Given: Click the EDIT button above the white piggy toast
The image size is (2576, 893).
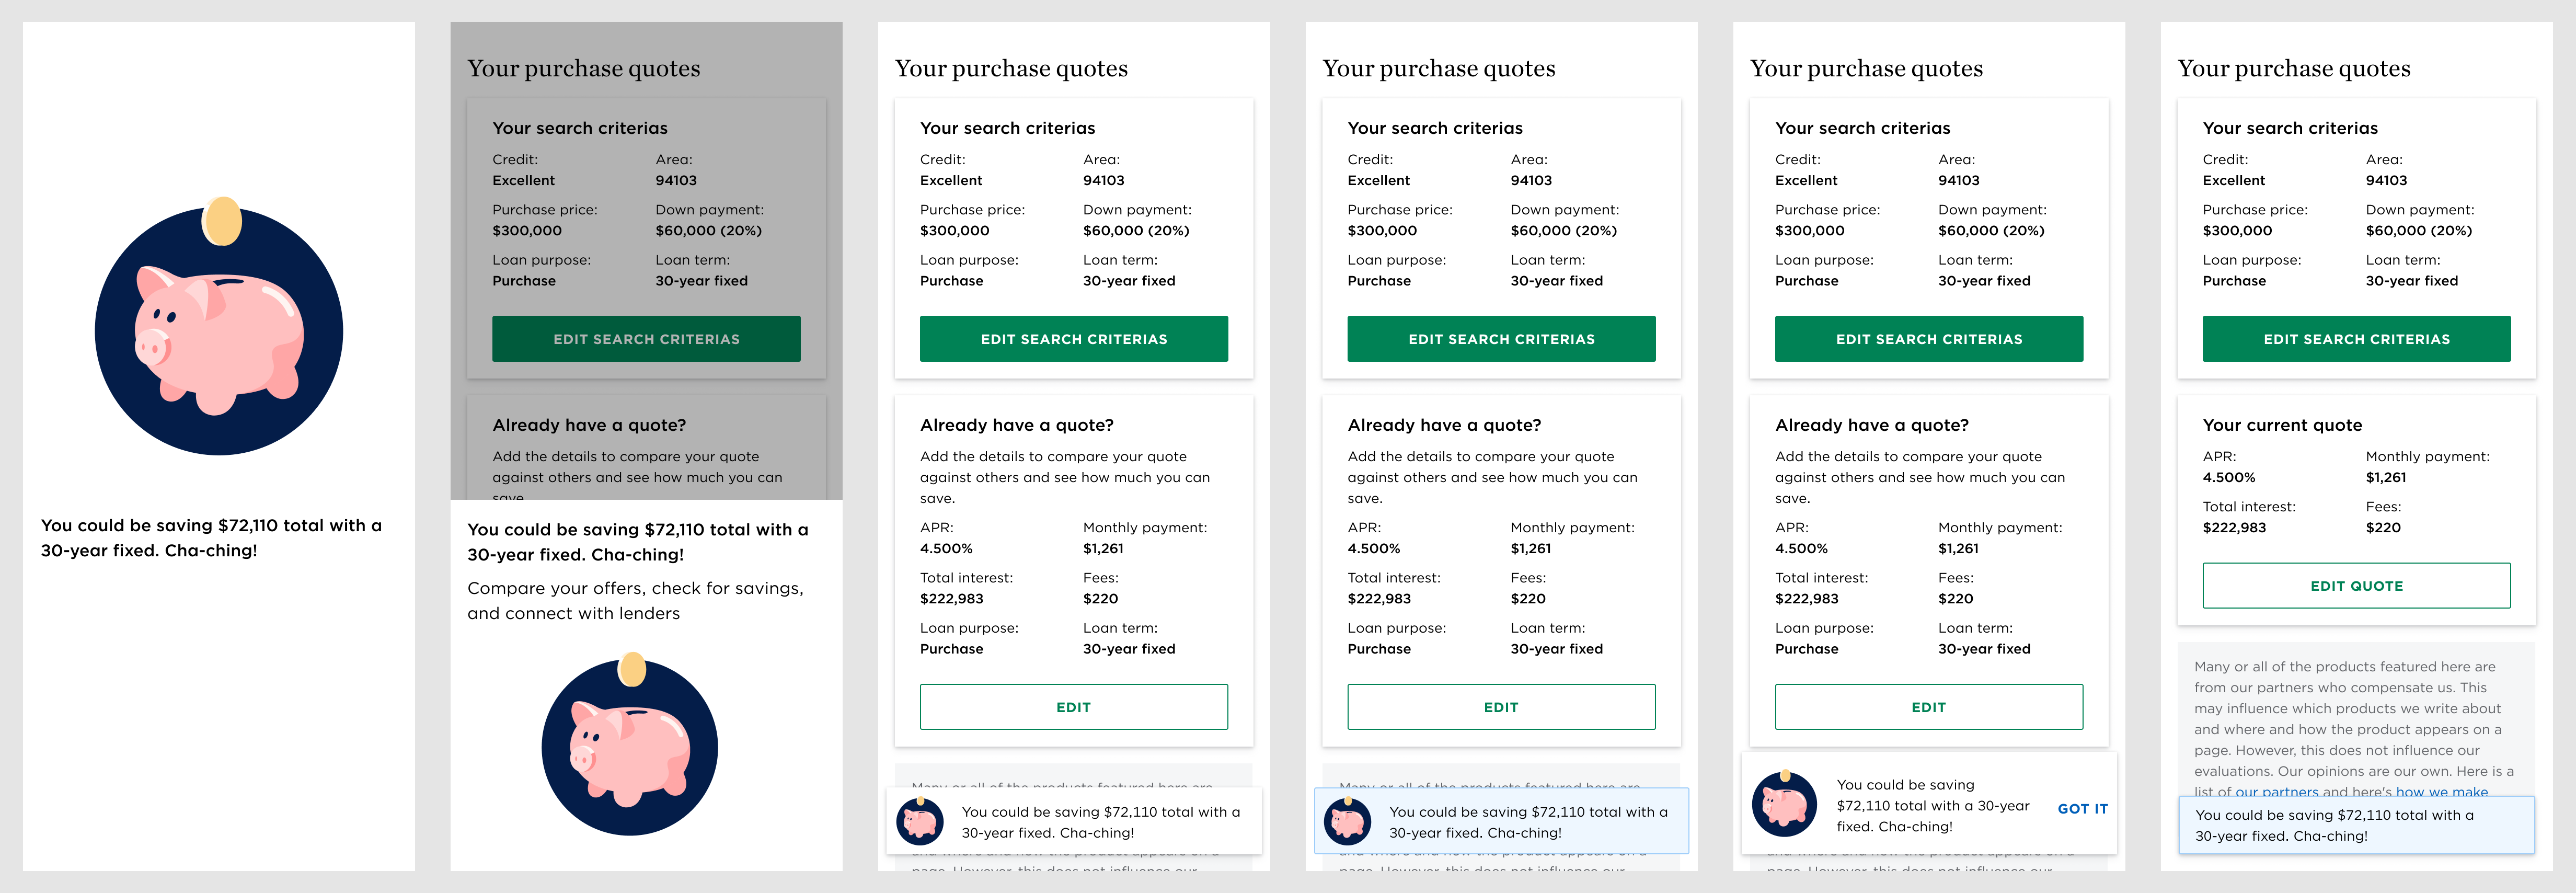Looking at the screenshot, I should pos(1074,707).
